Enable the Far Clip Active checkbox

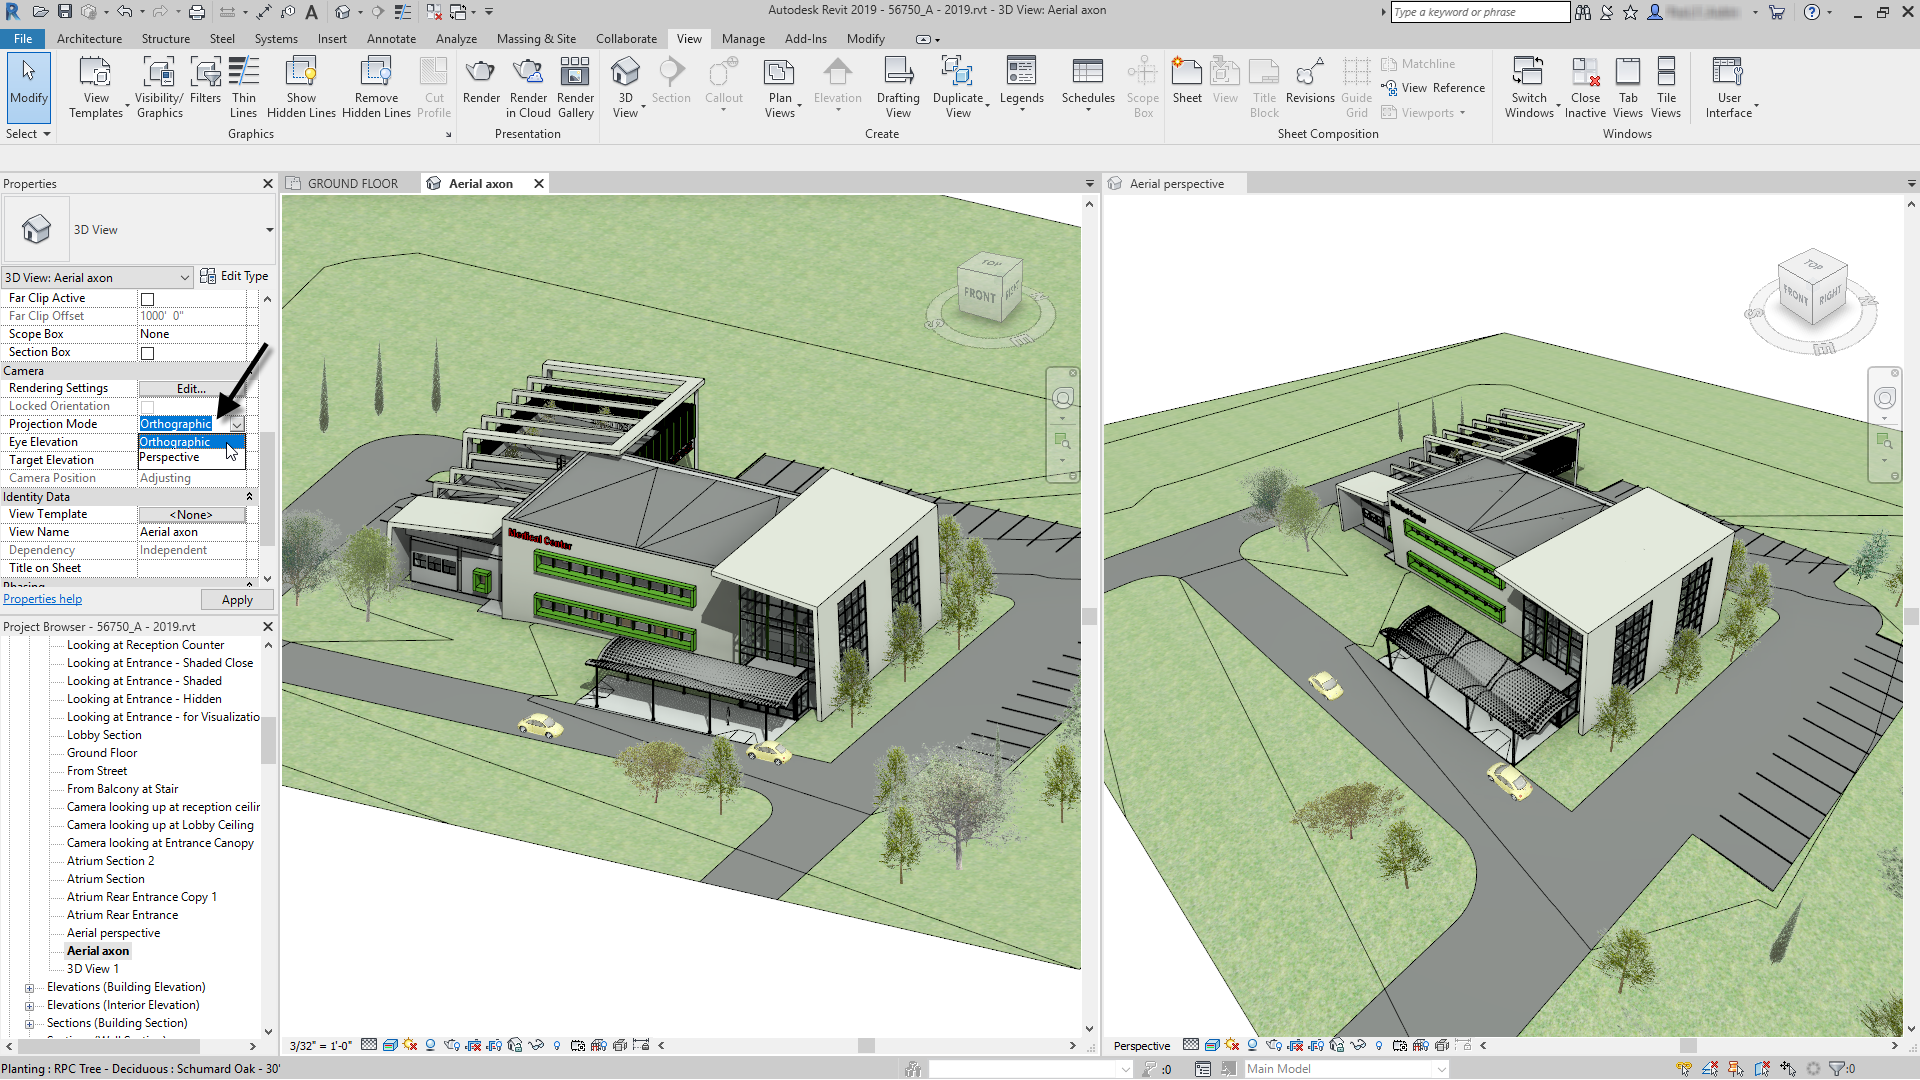pyautogui.click(x=147, y=298)
